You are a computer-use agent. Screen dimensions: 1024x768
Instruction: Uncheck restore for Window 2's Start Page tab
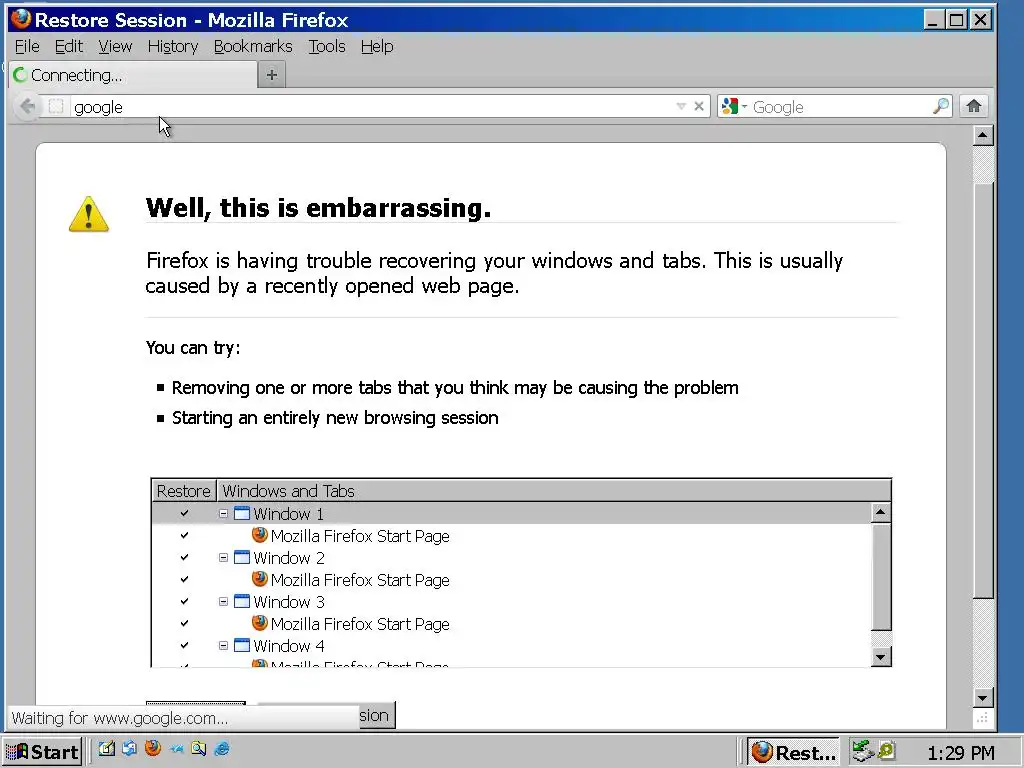click(184, 579)
